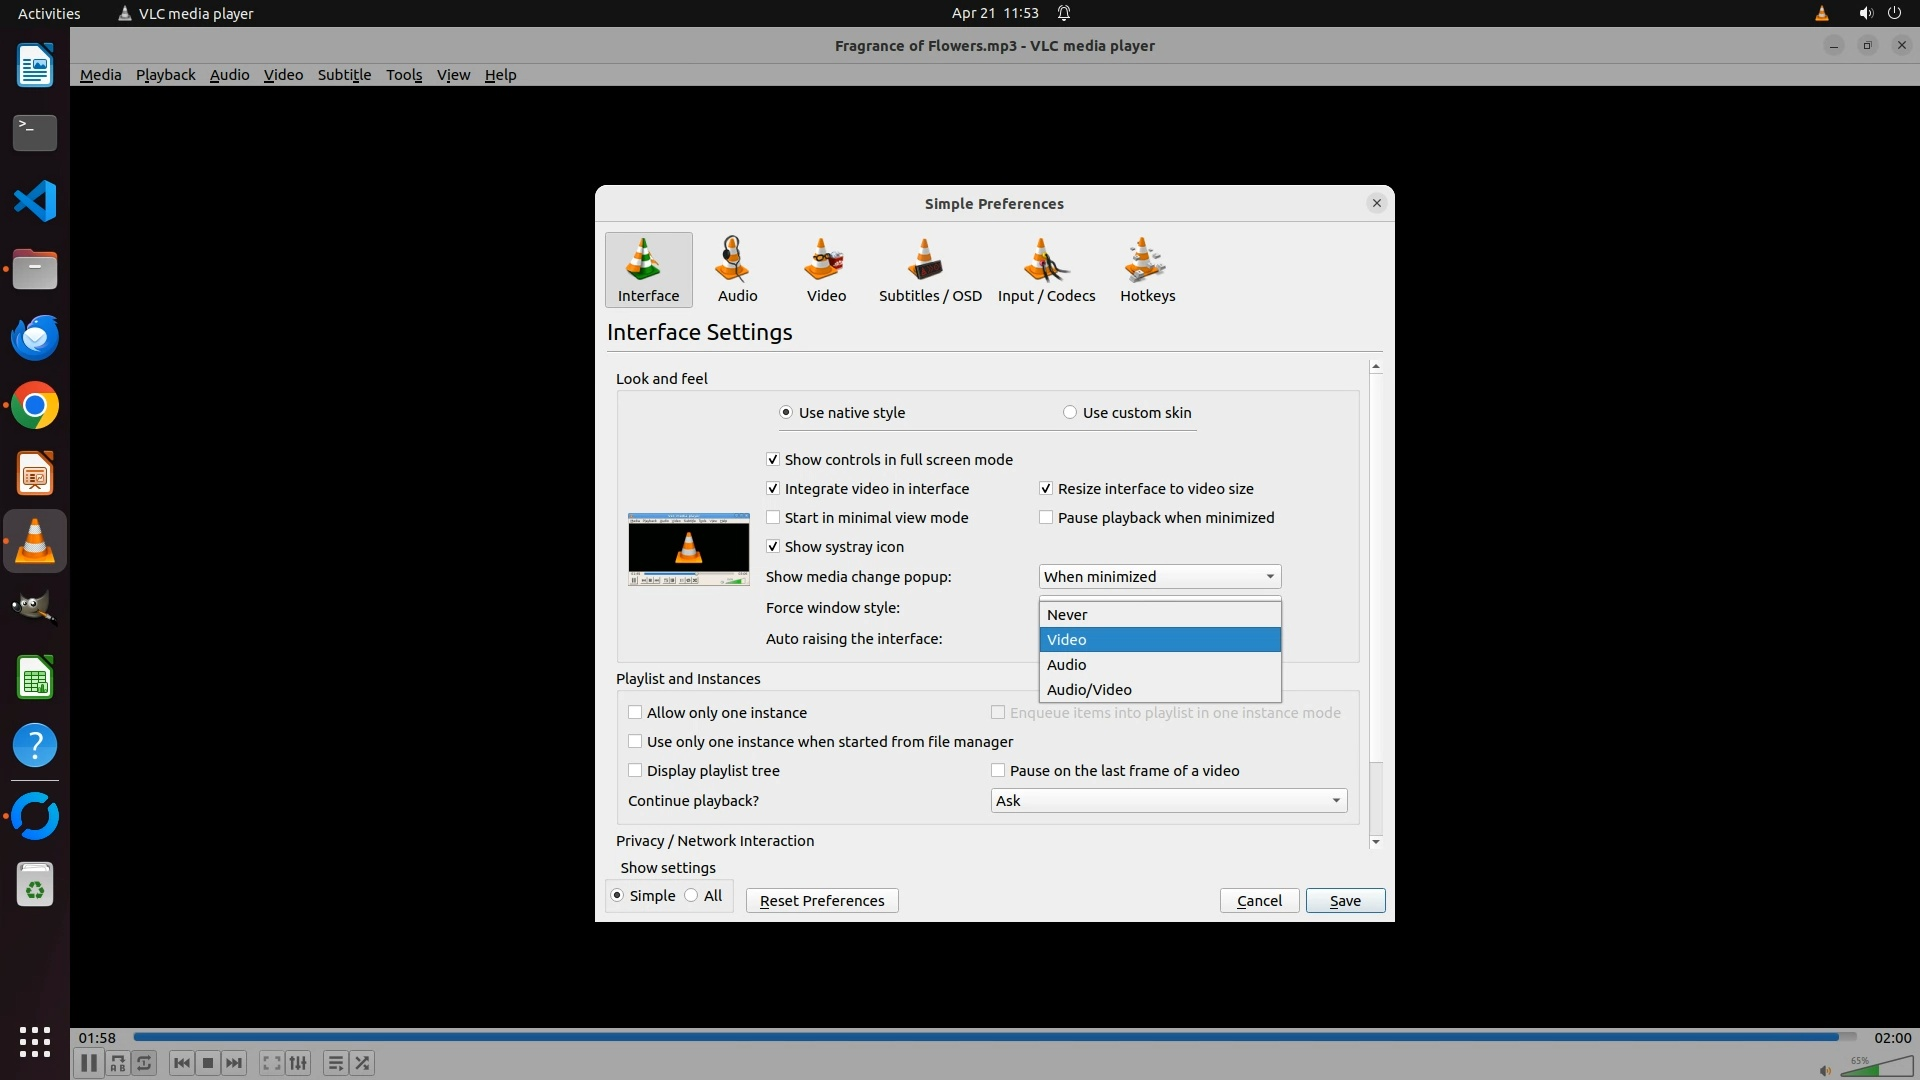Screen dimensions: 1920x1080
Task: Open the extended settings equalizer icon
Action: (298, 1063)
